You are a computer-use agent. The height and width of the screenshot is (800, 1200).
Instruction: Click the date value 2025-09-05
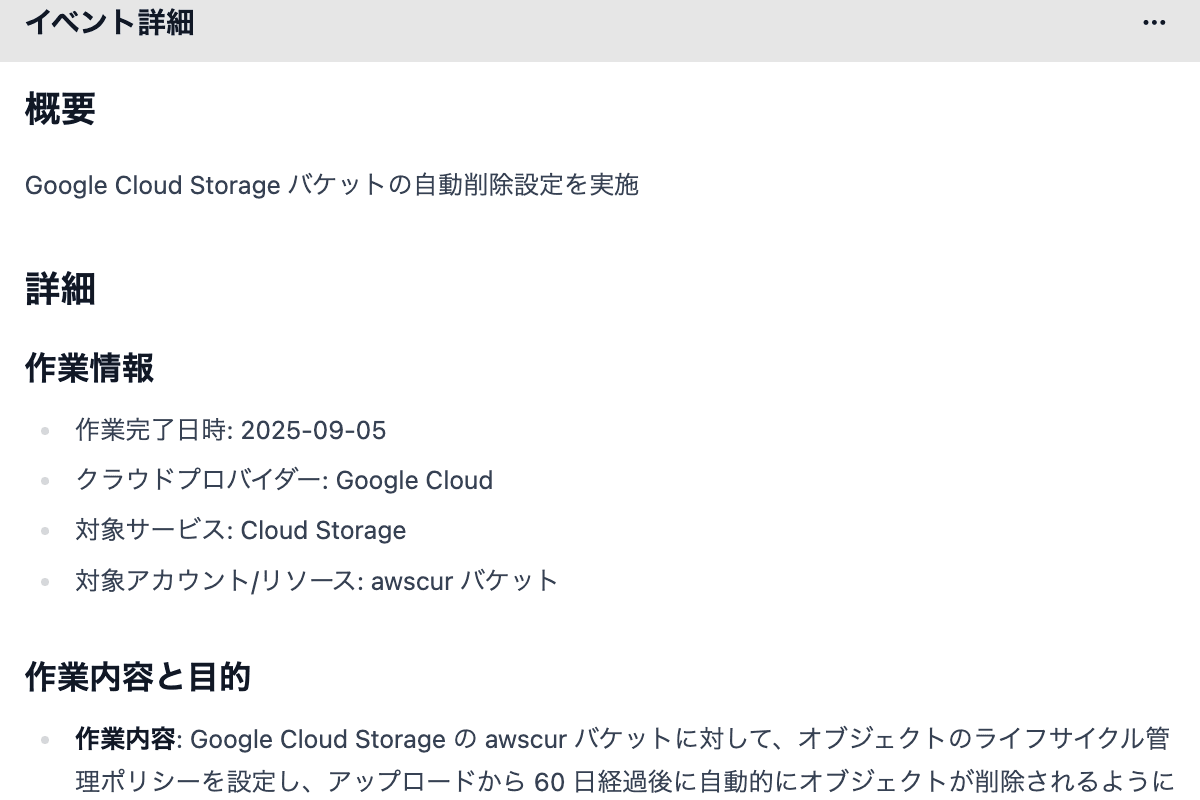pyautogui.click(x=313, y=431)
